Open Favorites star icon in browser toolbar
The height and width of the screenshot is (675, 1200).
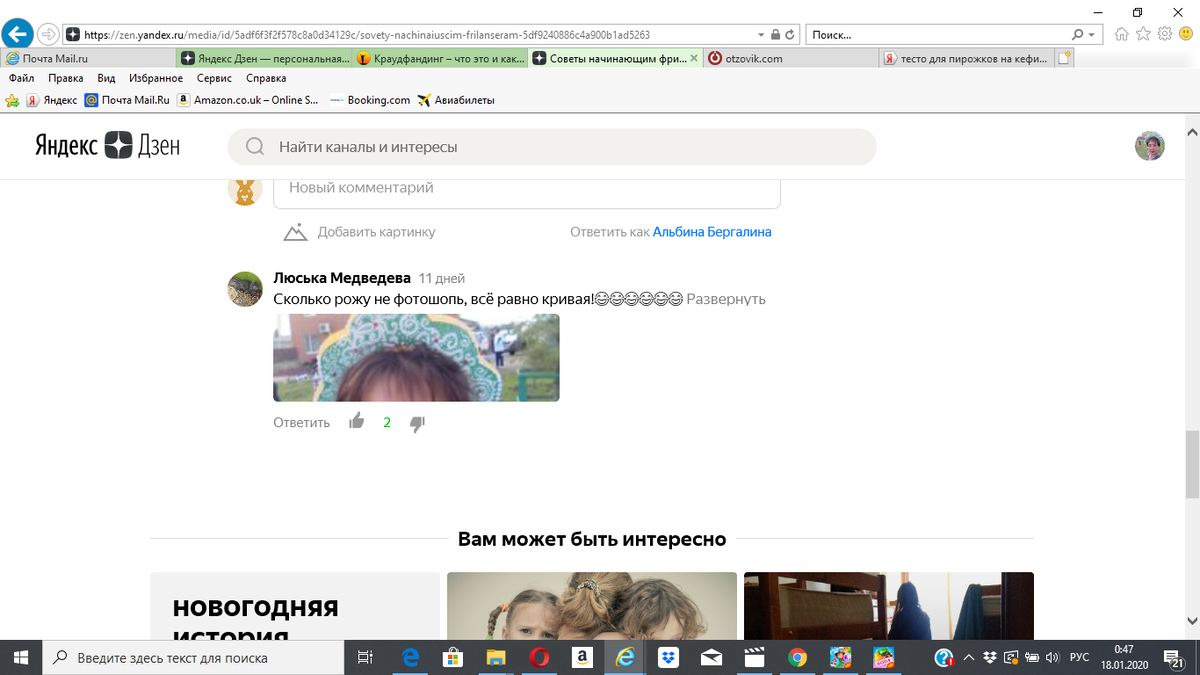tap(1143, 34)
